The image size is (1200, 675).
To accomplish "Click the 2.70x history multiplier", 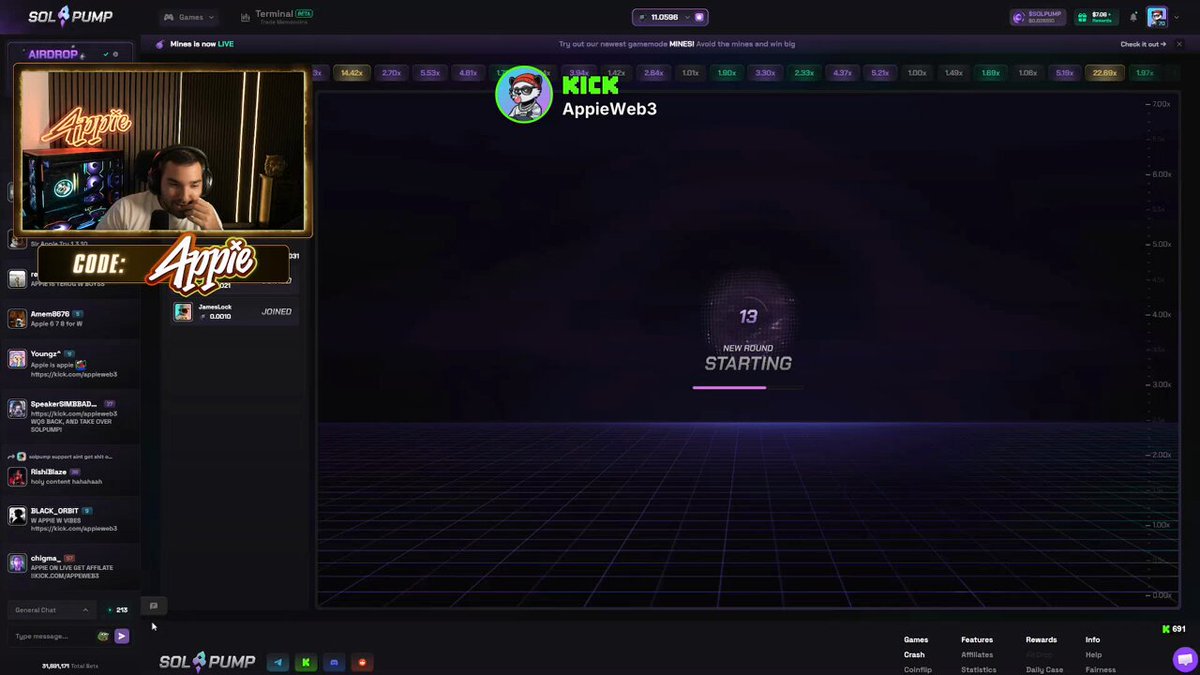I will coord(392,73).
